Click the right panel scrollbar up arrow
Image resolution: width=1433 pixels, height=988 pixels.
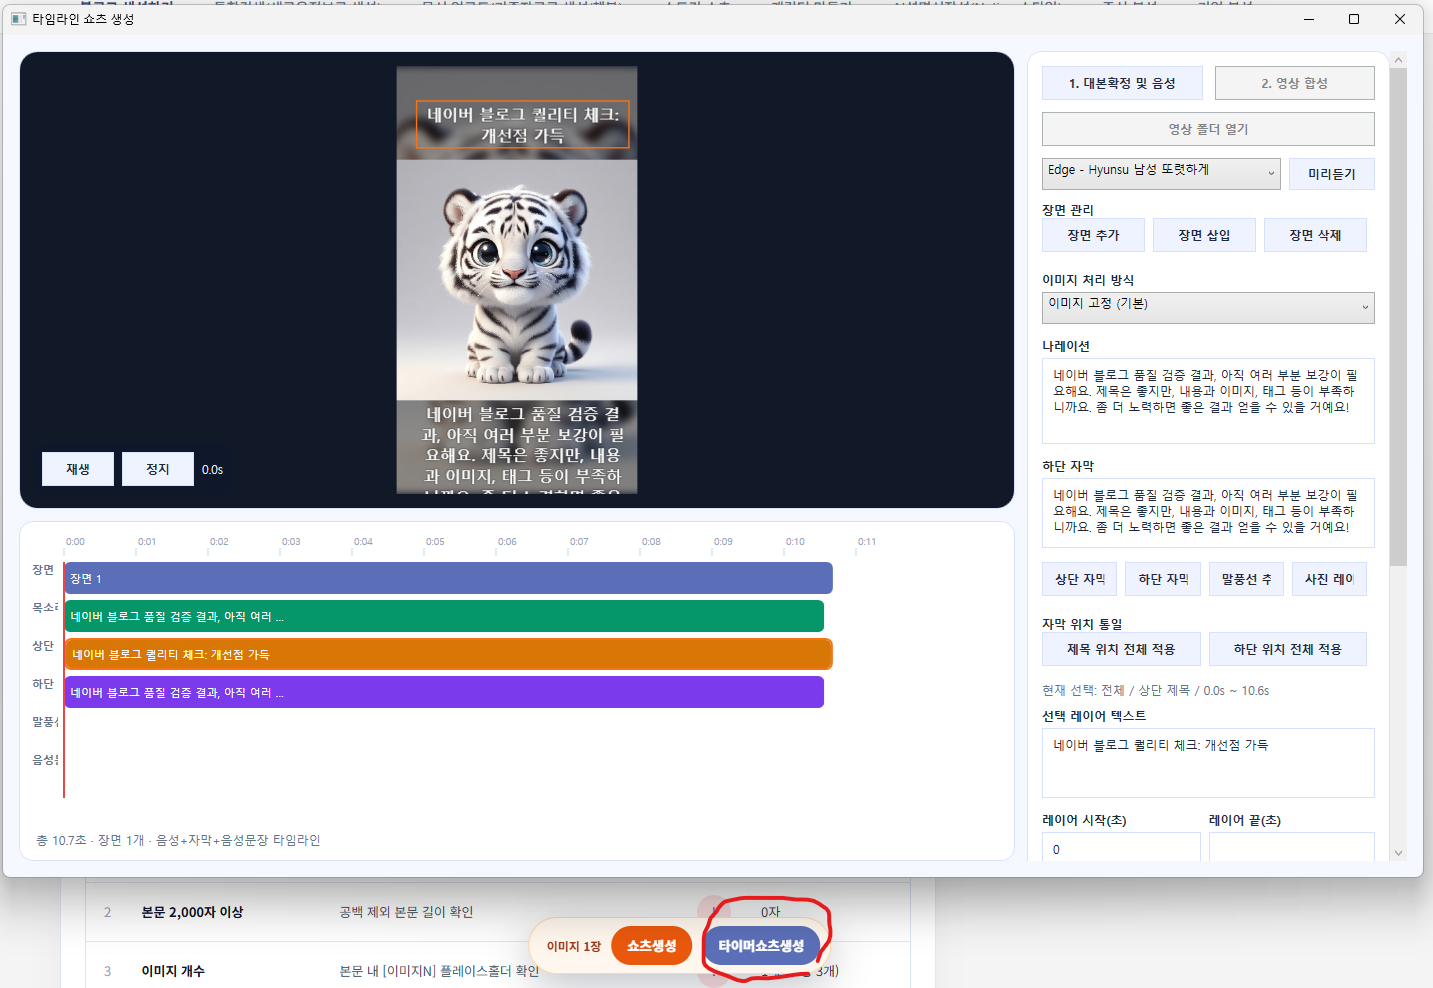click(1398, 60)
